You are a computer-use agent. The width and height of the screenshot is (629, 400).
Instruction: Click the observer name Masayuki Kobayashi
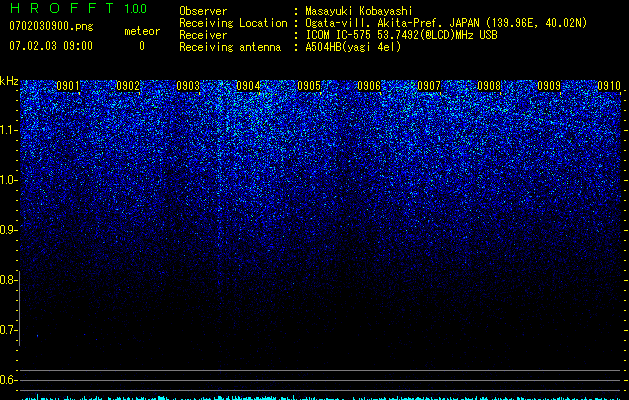[359, 11]
